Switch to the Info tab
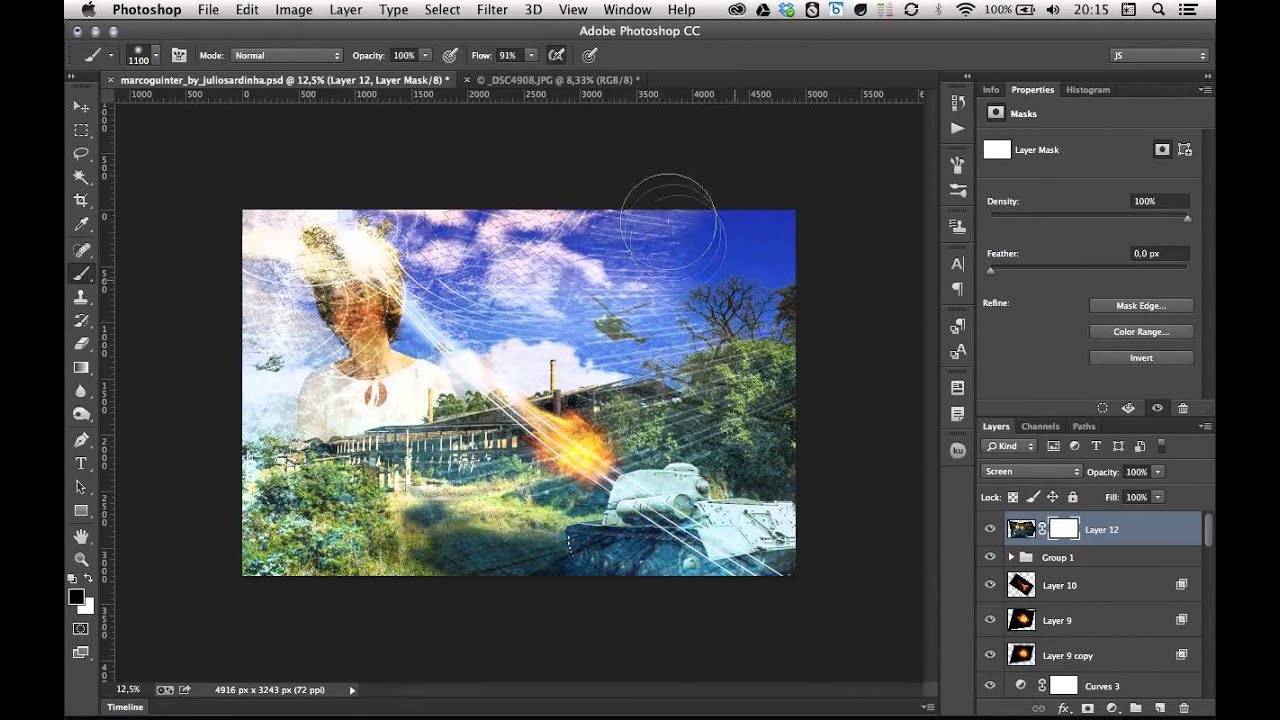 (x=991, y=89)
